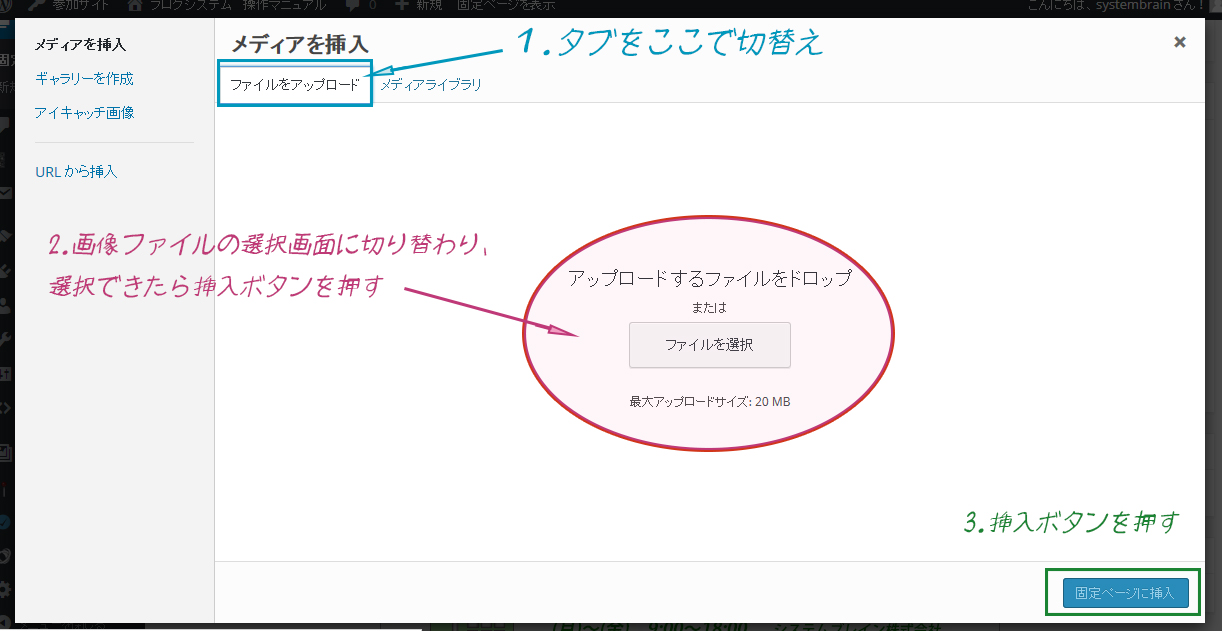Select メディアを挿入 in the left menu
1222x631 pixels.
point(80,45)
